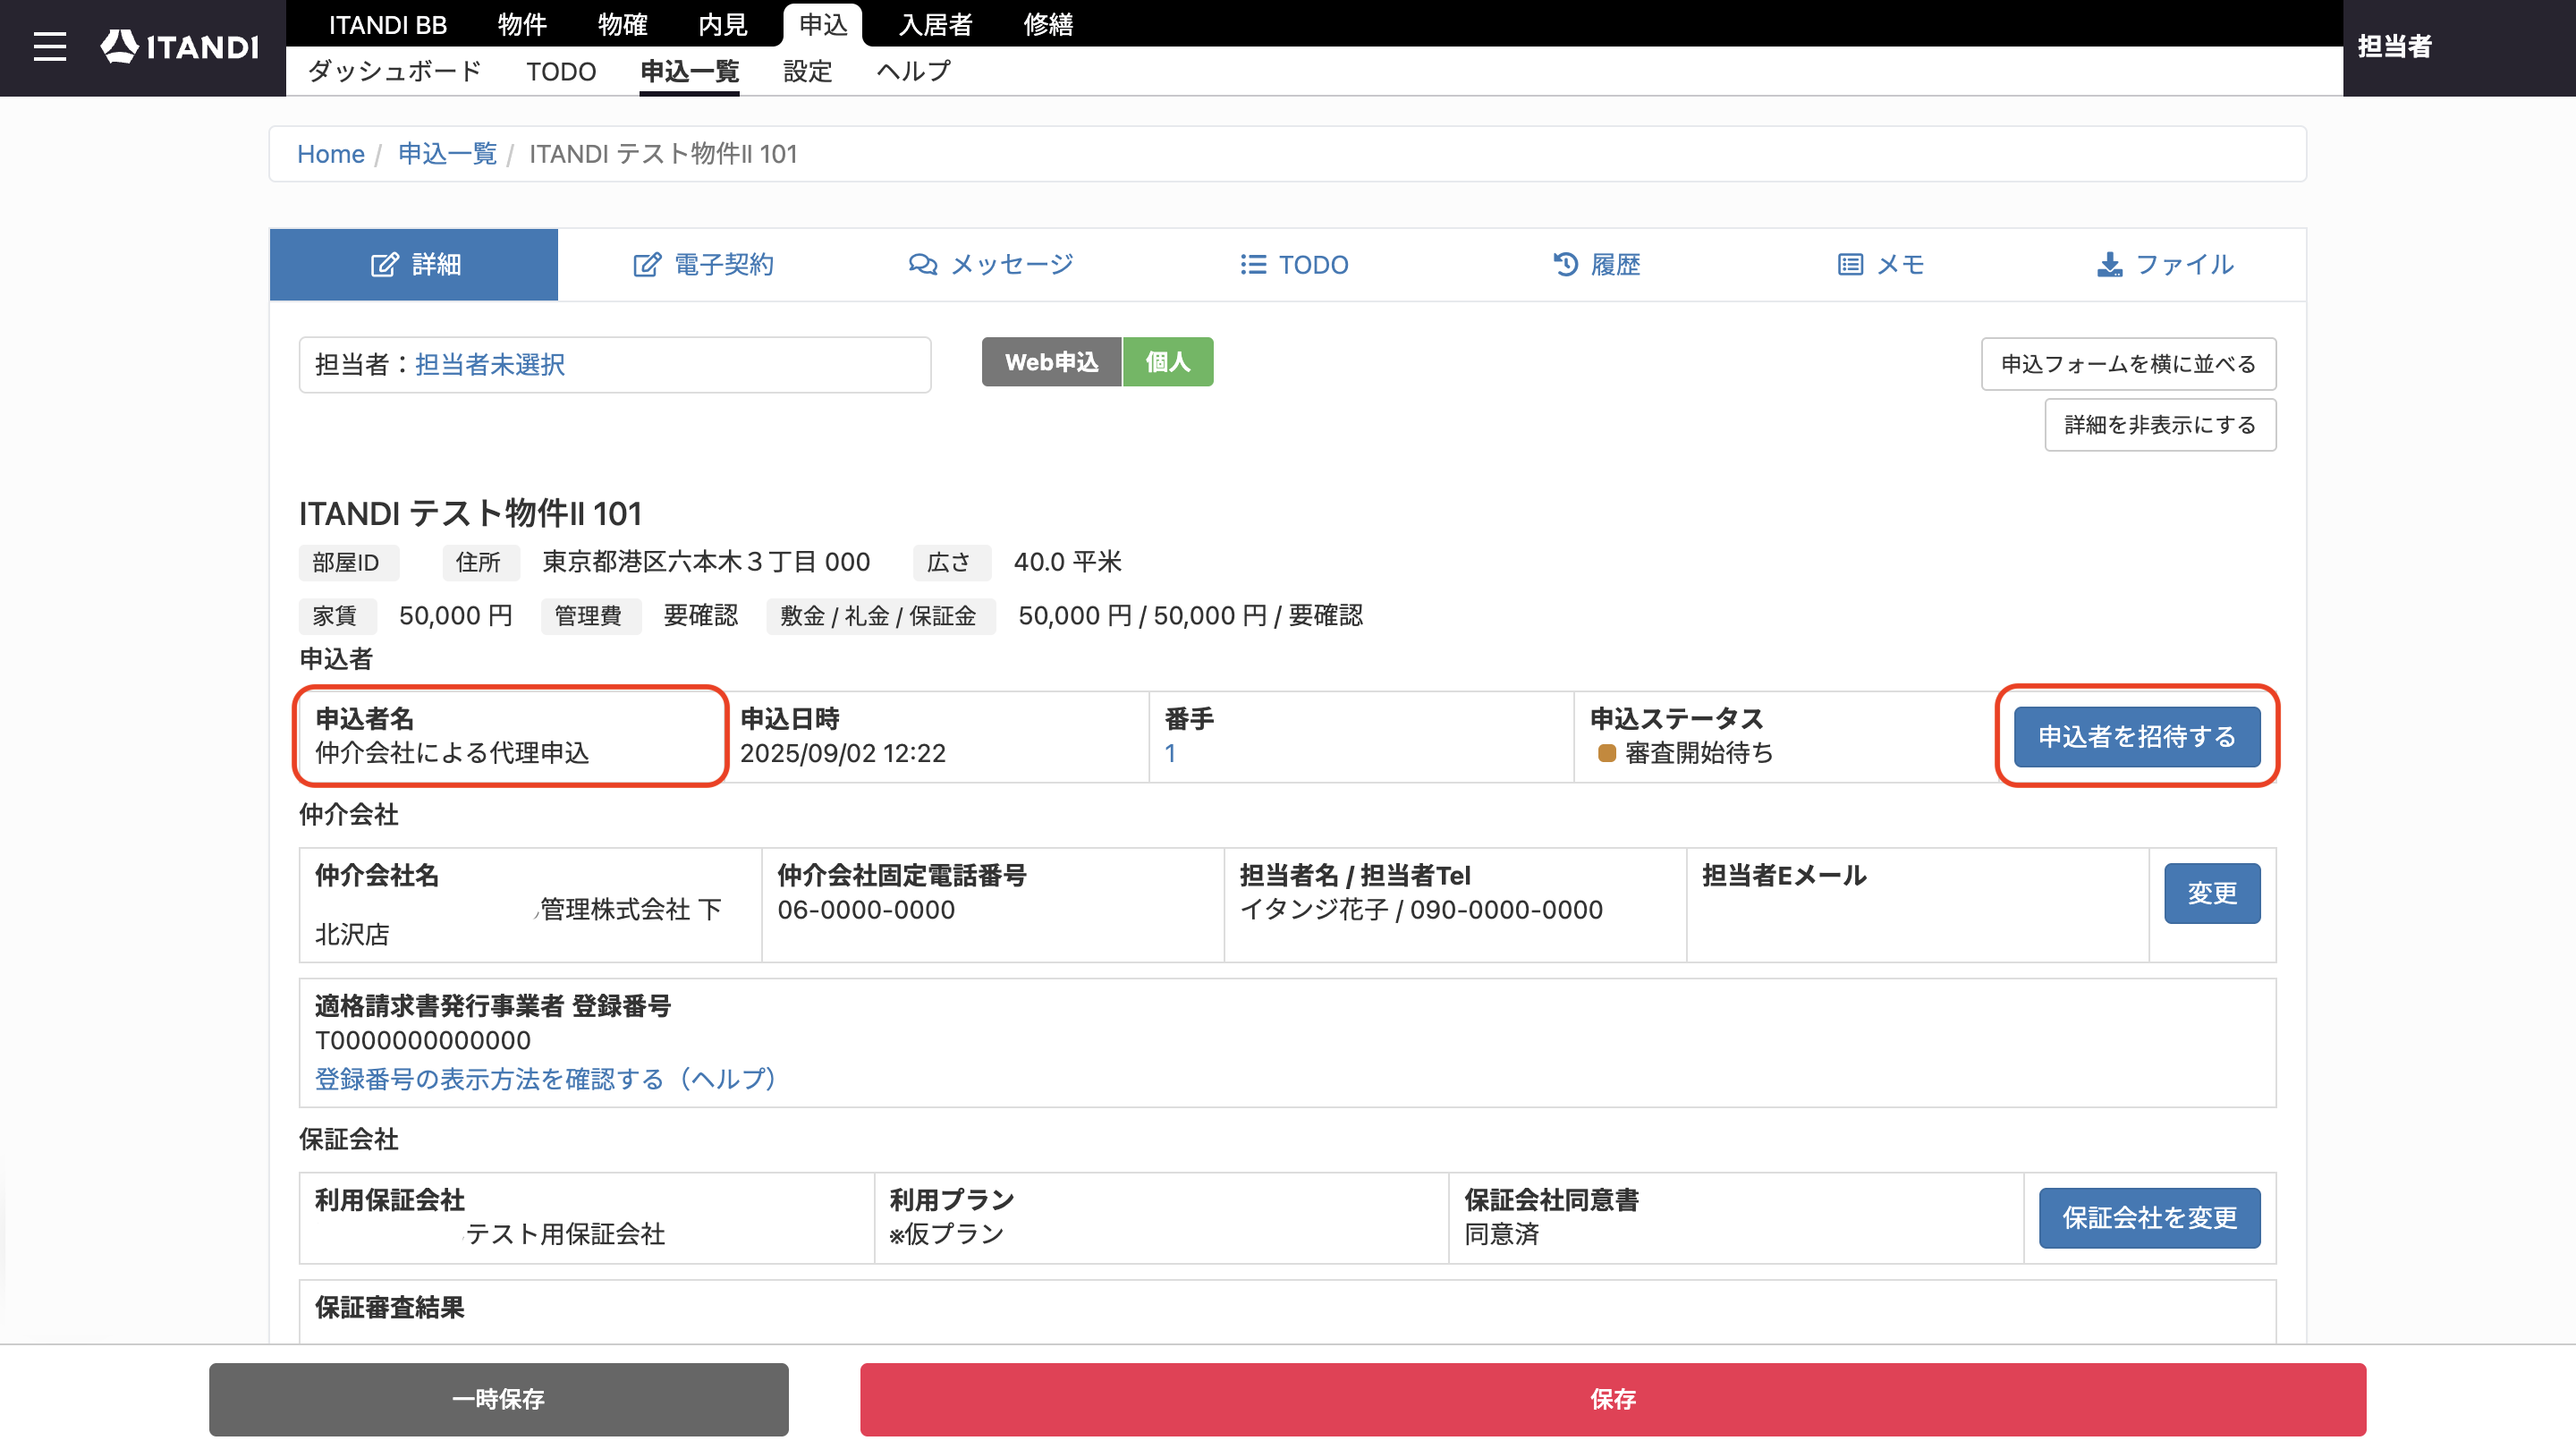Click the pencil icon on 詳細 tab

pyautogui.click(x=384, y=265)
